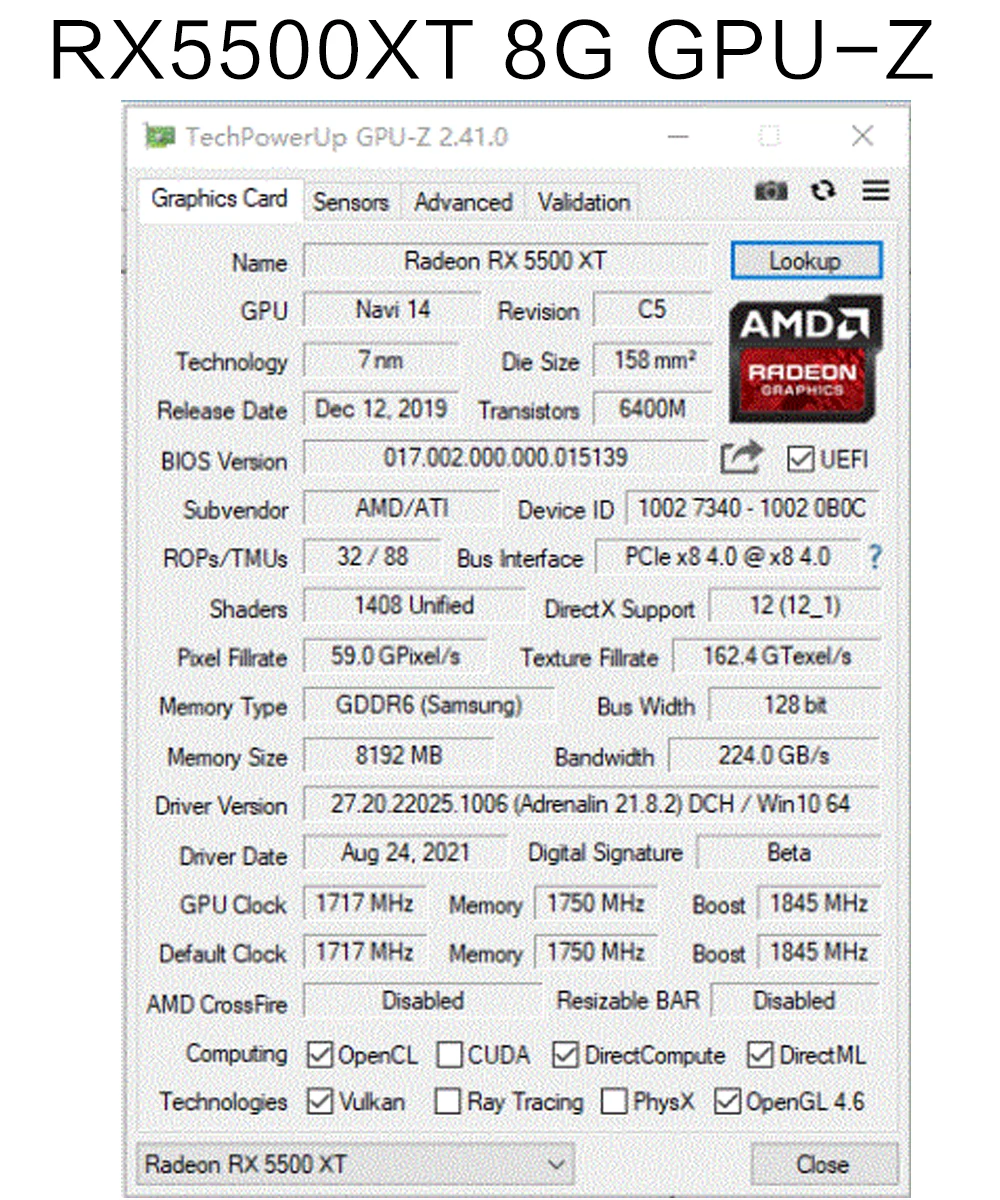Open the hamburger menu icon

875,191
